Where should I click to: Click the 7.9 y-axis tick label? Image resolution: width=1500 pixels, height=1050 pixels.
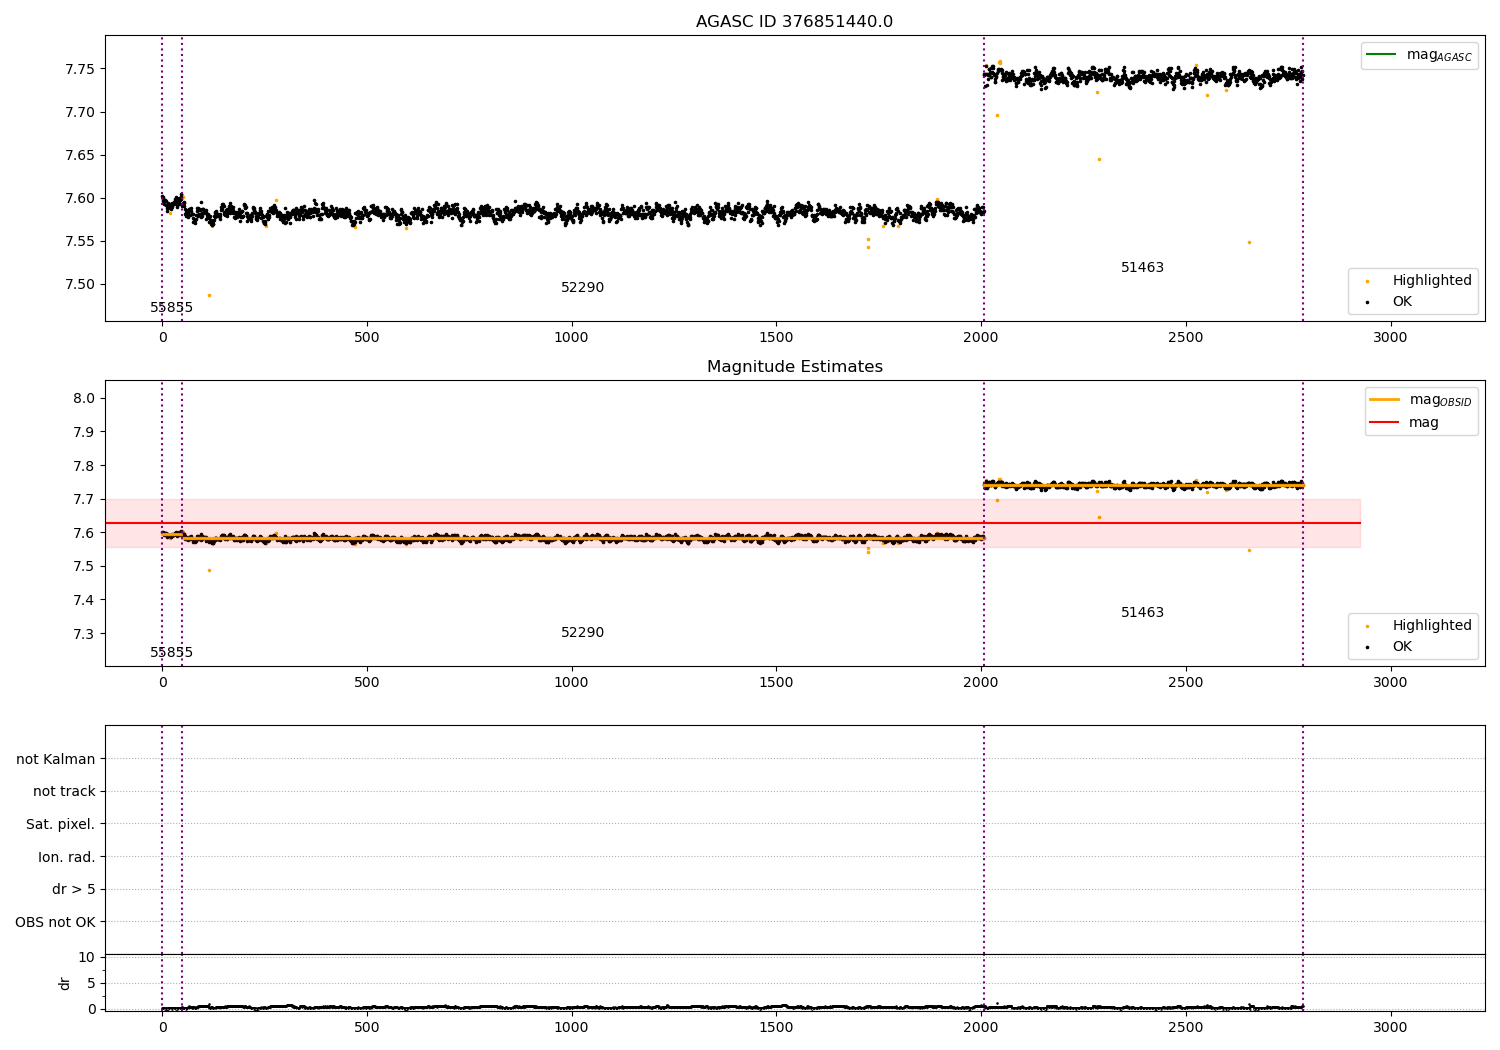[84, 432]
